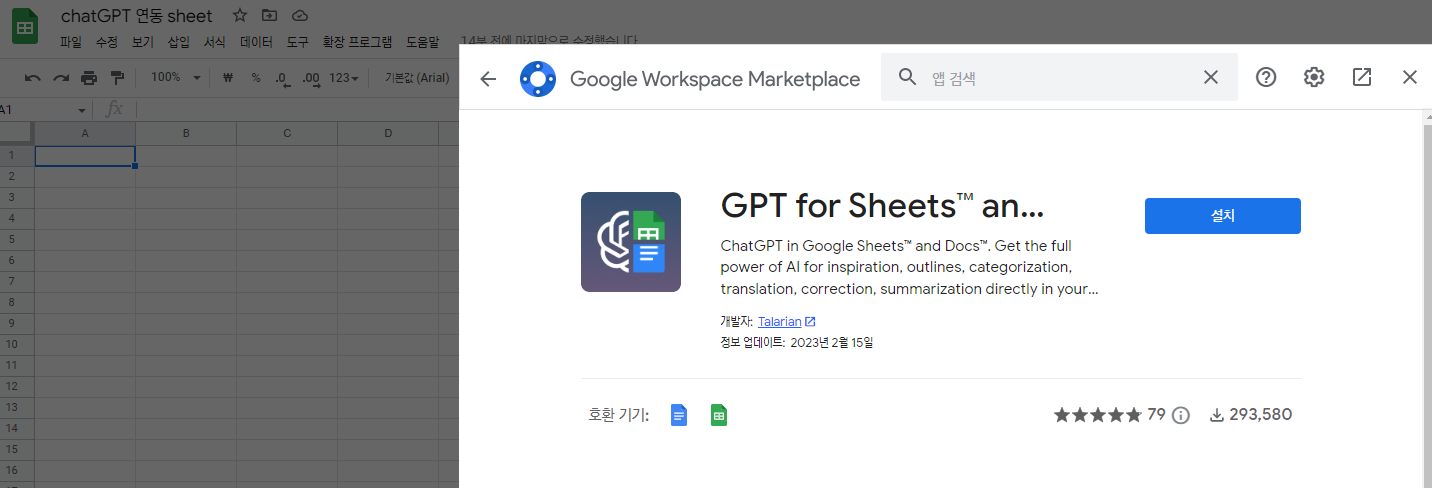1432x488 pixels.
Task: Select column D header
Action: 388,133
